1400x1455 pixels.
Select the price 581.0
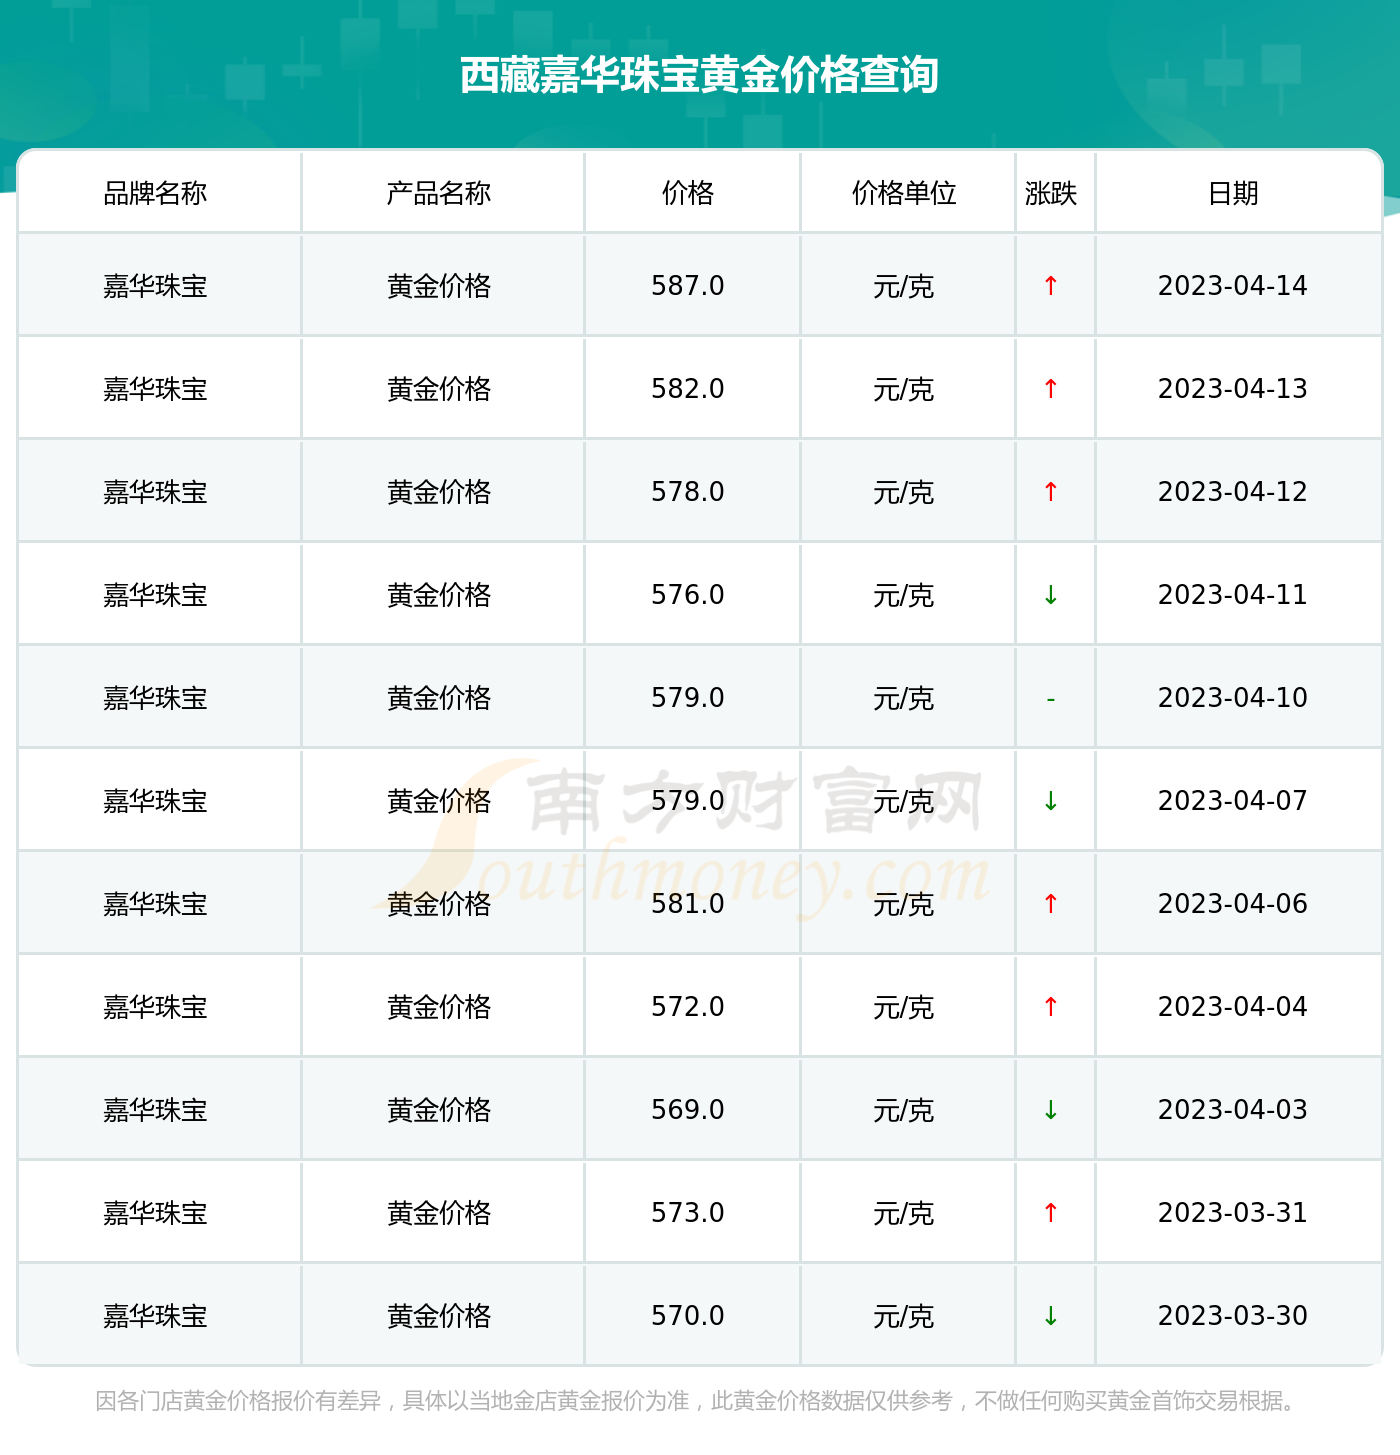point(688,904)
